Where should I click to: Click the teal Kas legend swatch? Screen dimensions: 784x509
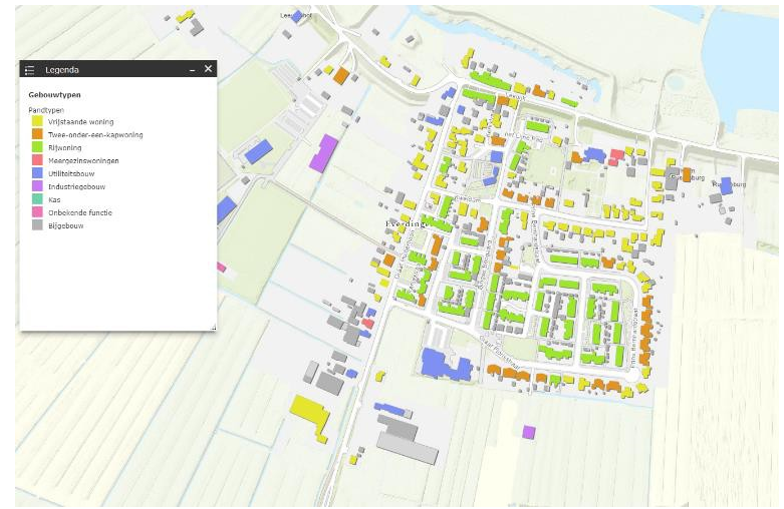click(x=37, y=200)
